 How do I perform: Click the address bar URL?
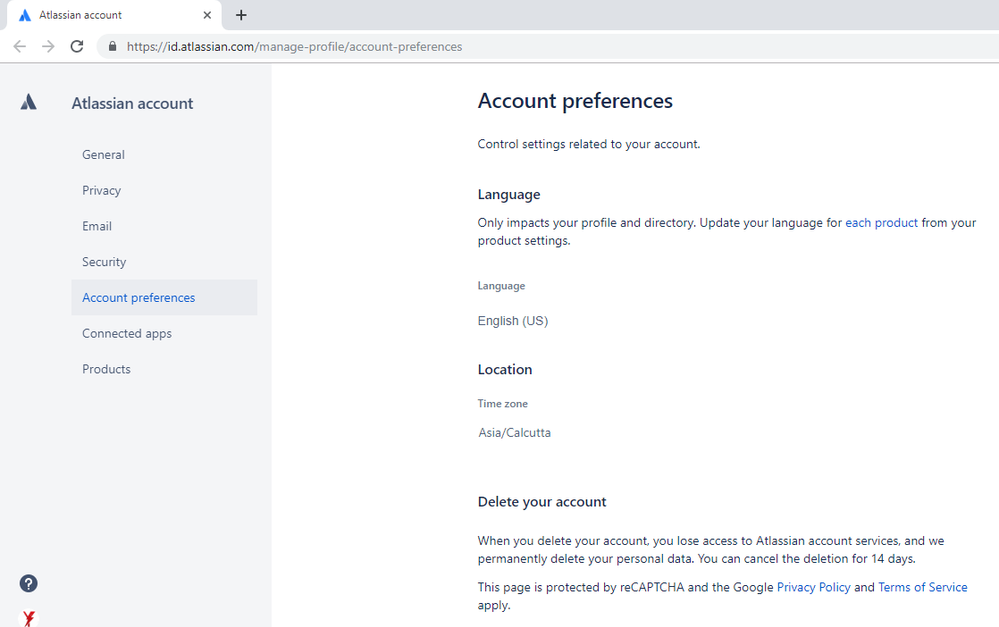294,47
